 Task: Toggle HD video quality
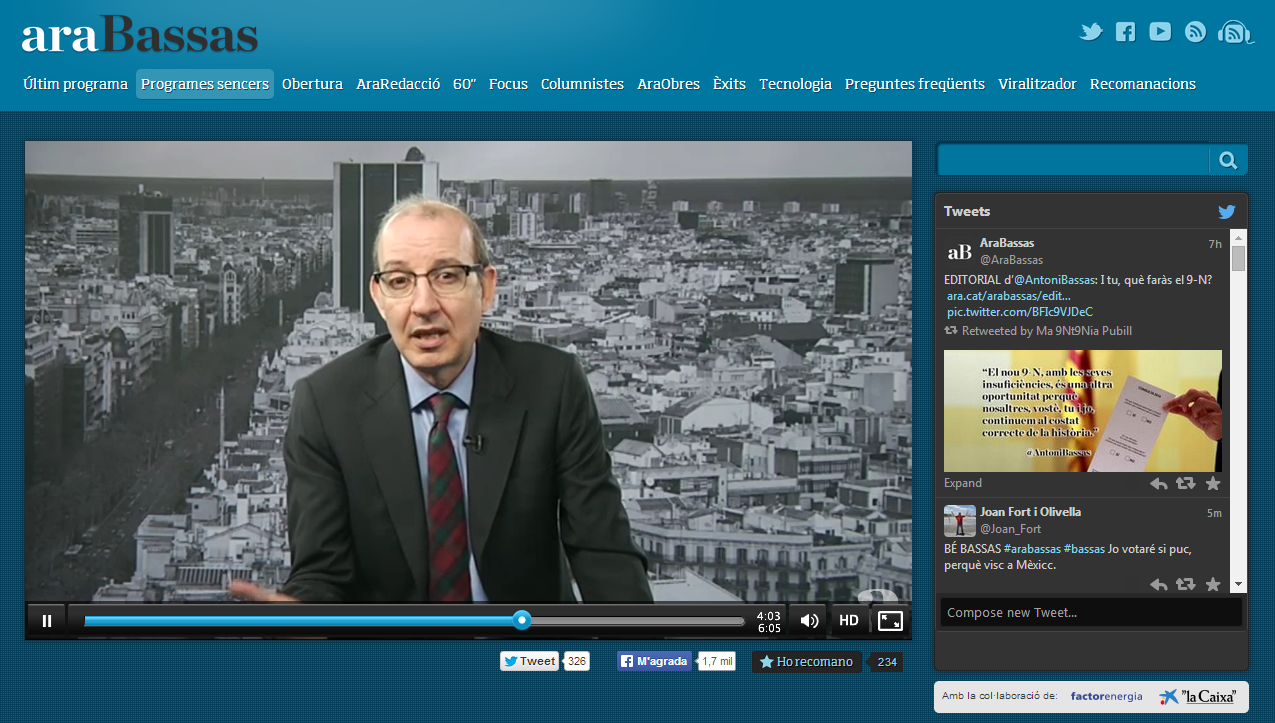coord(849,621)
